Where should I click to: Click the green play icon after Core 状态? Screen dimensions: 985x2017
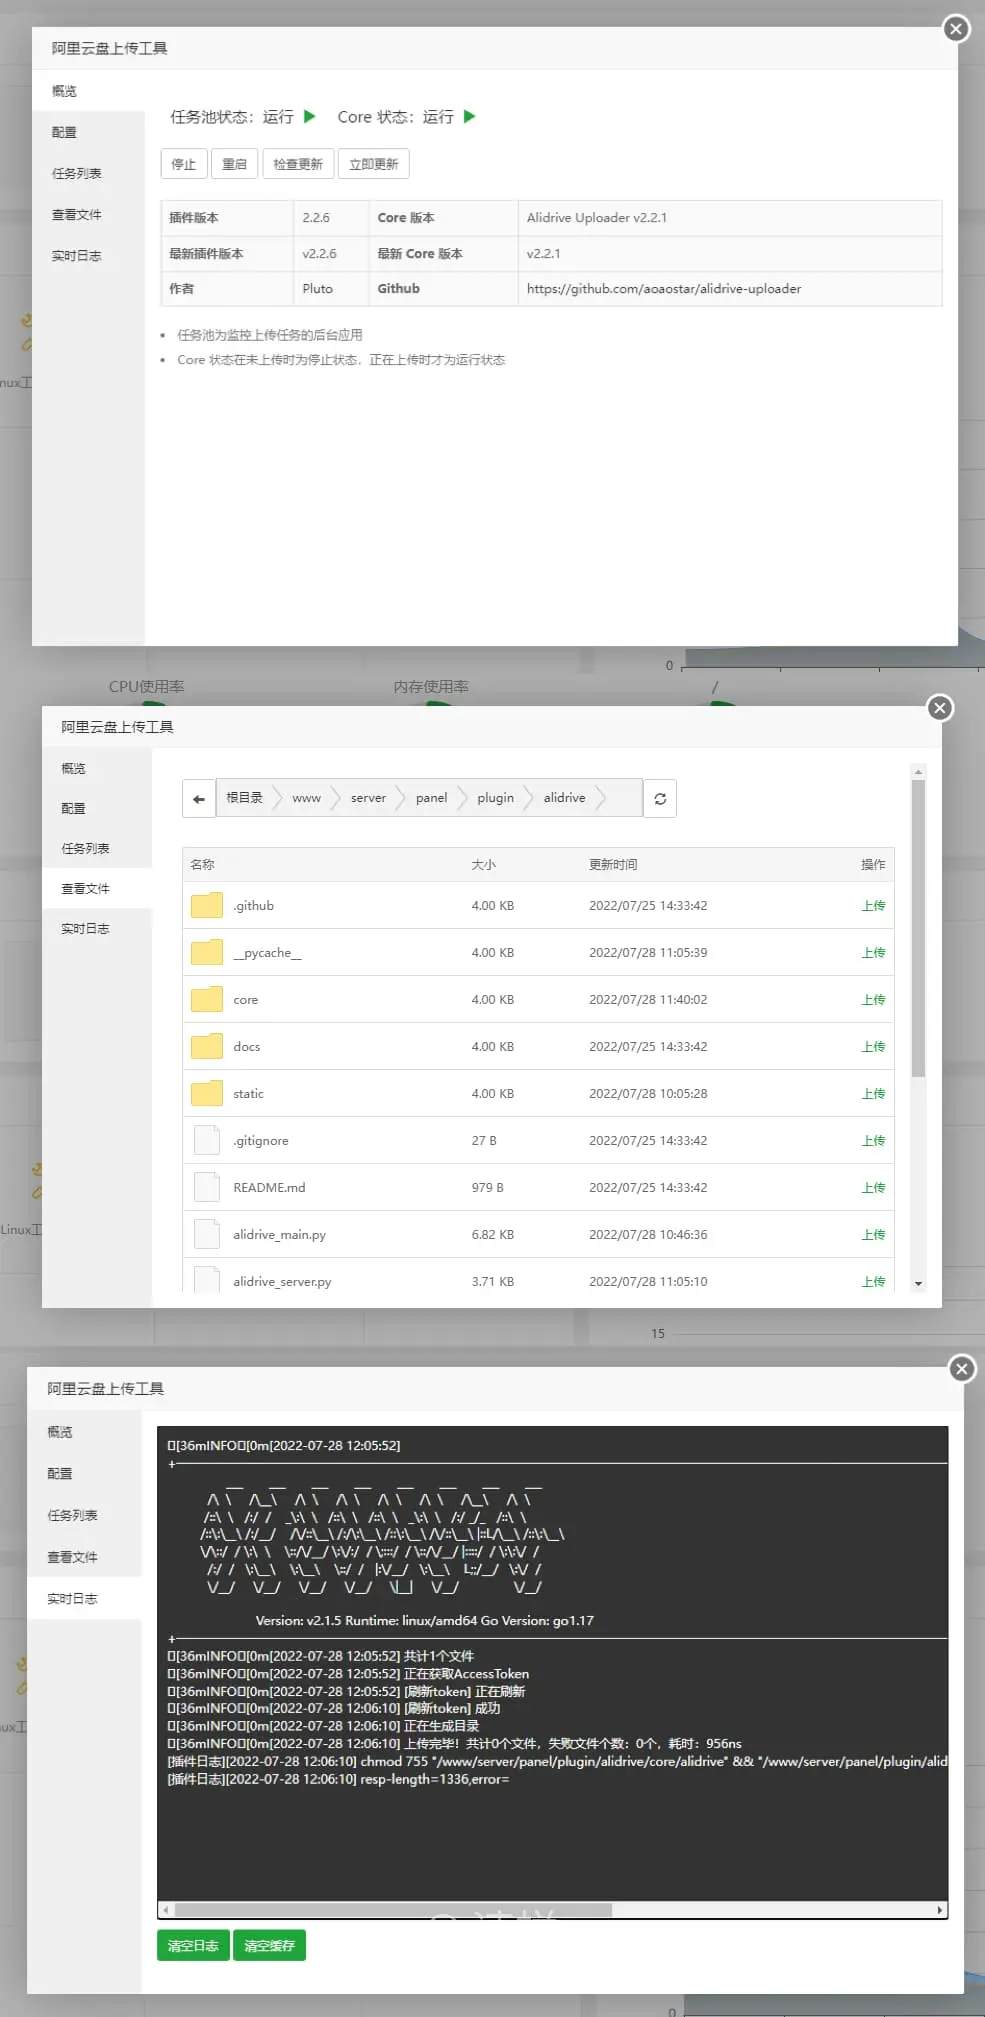470,116
